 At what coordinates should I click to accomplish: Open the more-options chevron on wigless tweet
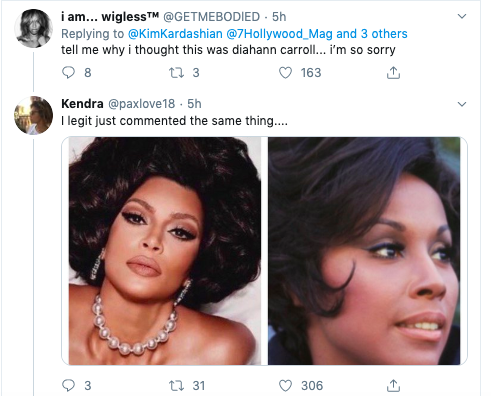462,16
